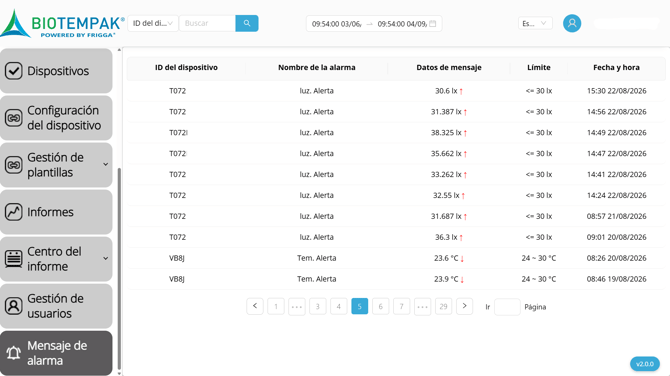Open Configuración del dispositivo section
This screenshot has width=670, height=376.
56,118
